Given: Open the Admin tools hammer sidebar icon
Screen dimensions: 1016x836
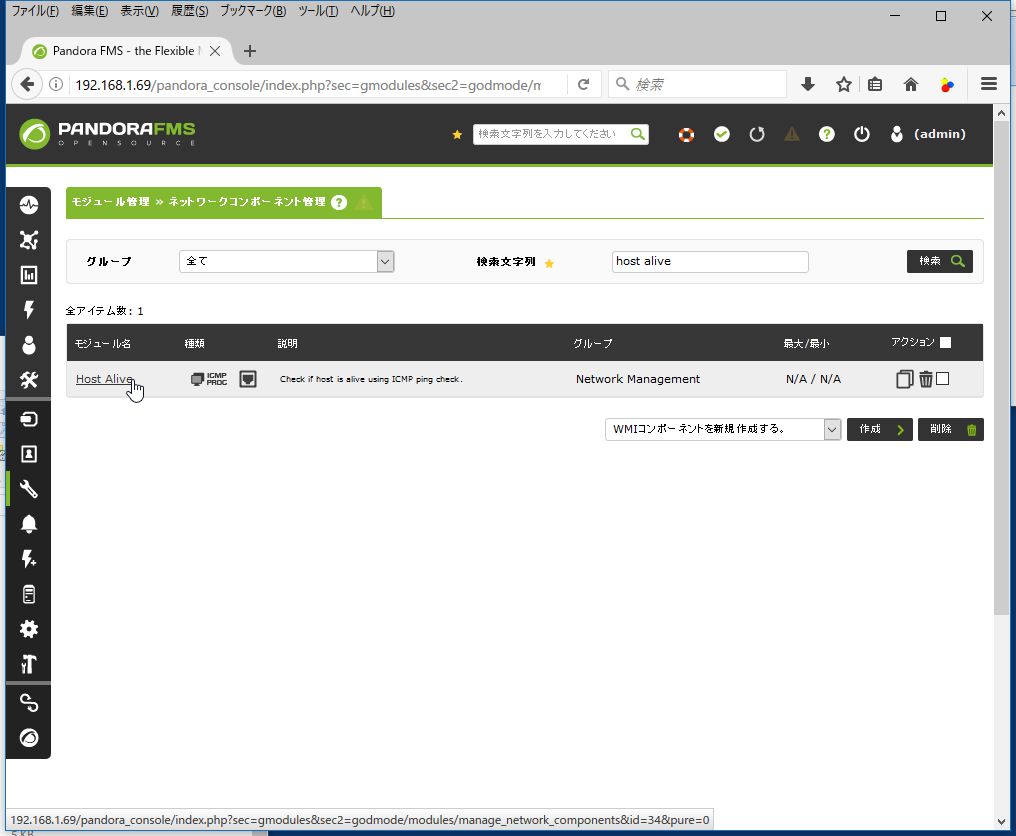Looking at the screenshot, I should coord(29,664).
